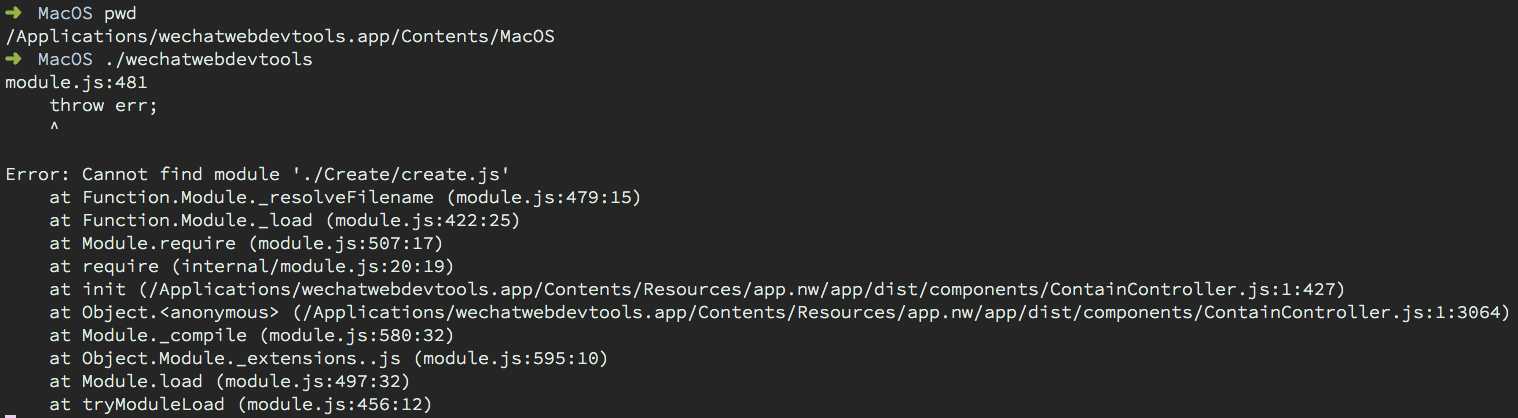Click the caret symbol under throw err
Viewport: 1518px width, 418px height.
point(54,129)
